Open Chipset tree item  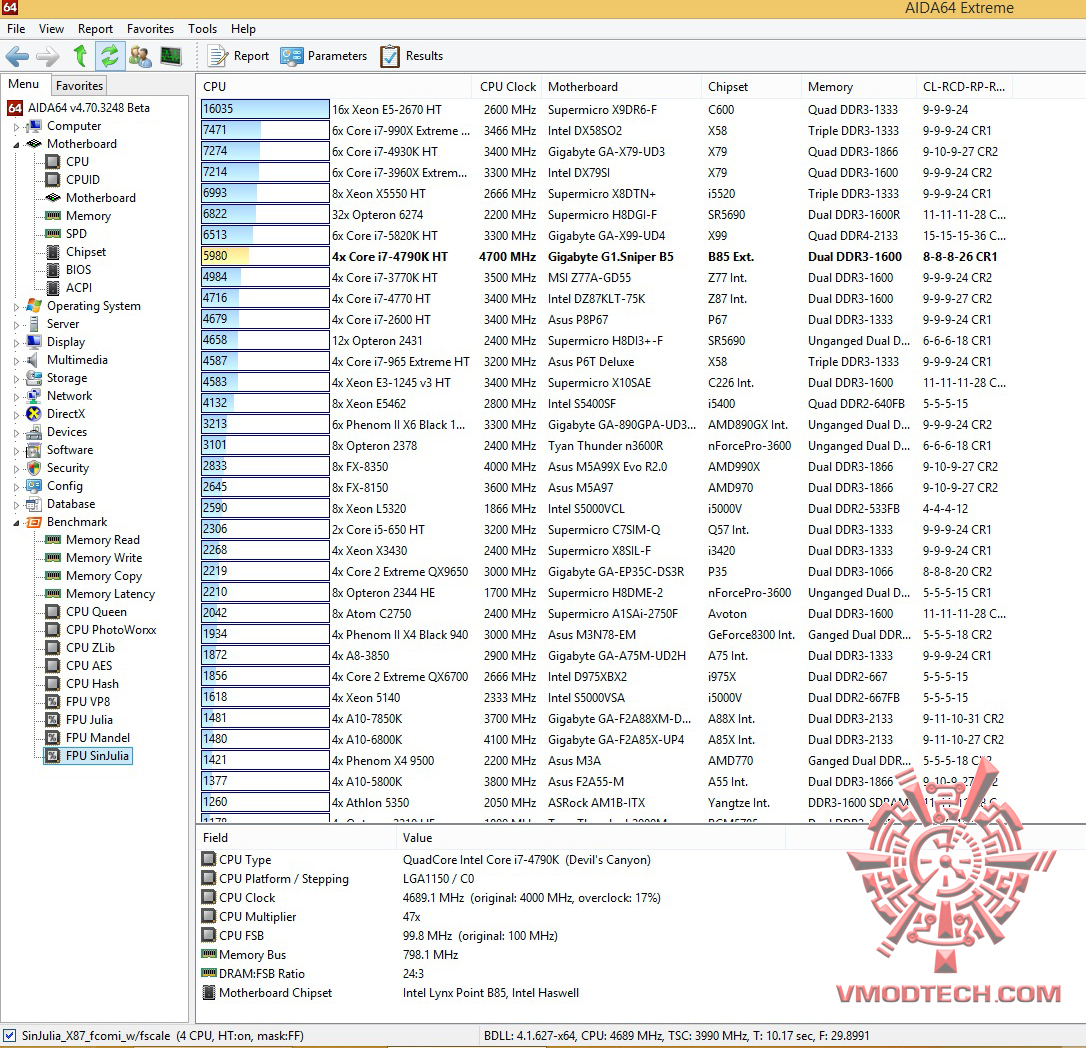click(86, 251)
